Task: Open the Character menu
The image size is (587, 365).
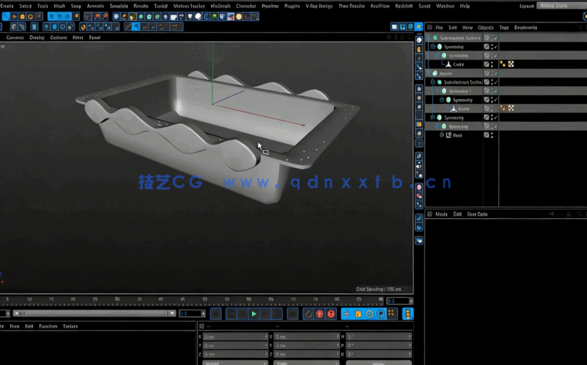Action: pyautogui.click(x=246, y=6)
